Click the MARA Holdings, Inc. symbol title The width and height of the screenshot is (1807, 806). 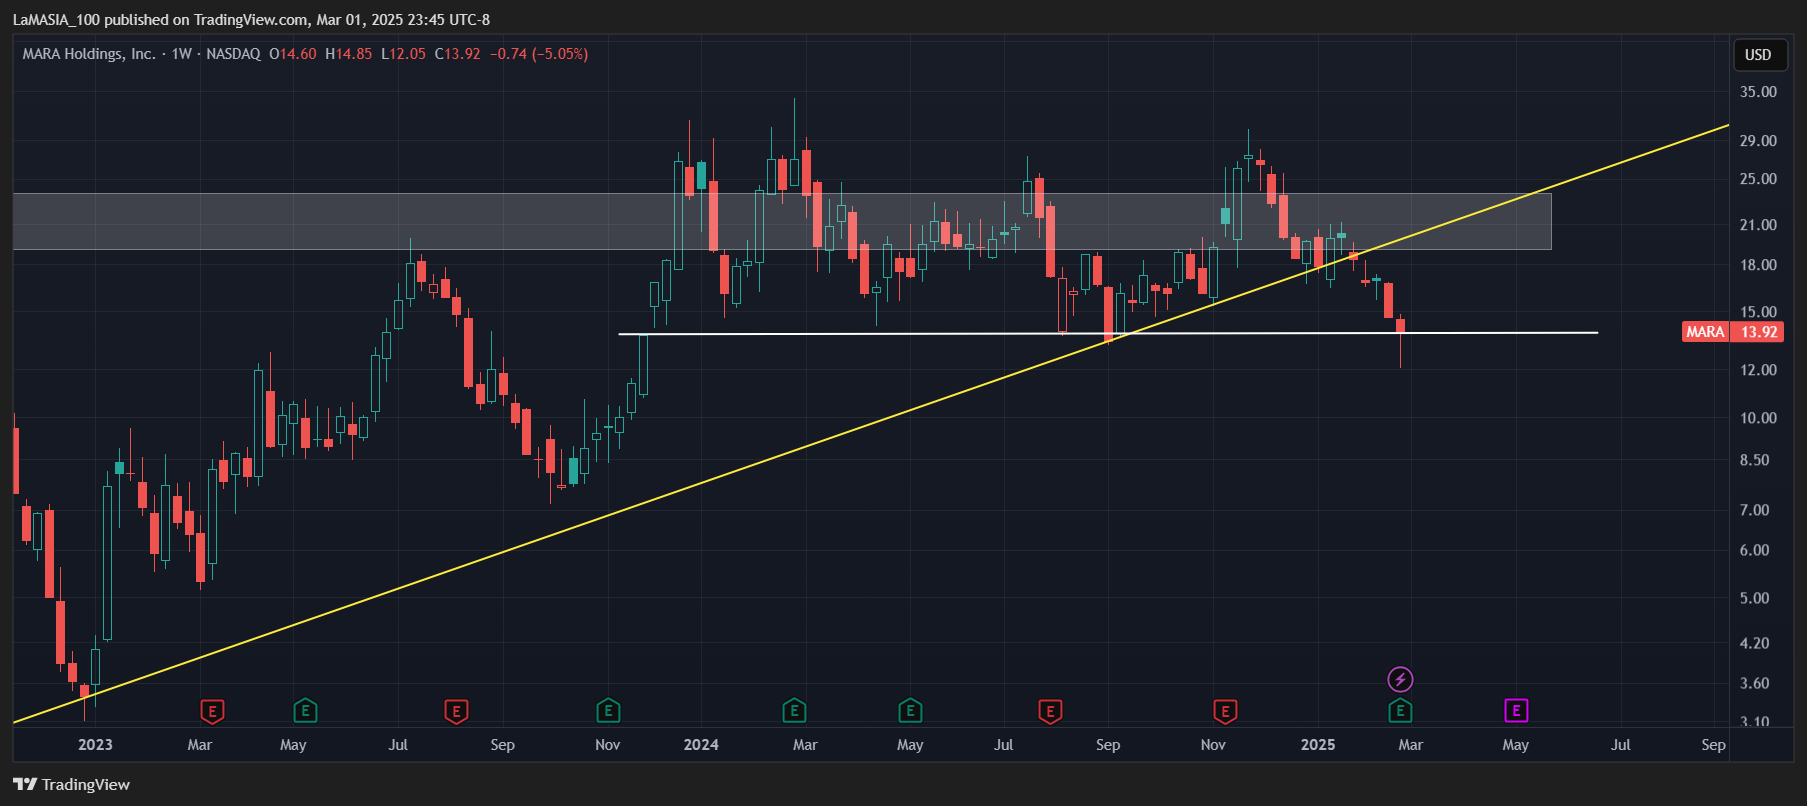tap(89, 54)
